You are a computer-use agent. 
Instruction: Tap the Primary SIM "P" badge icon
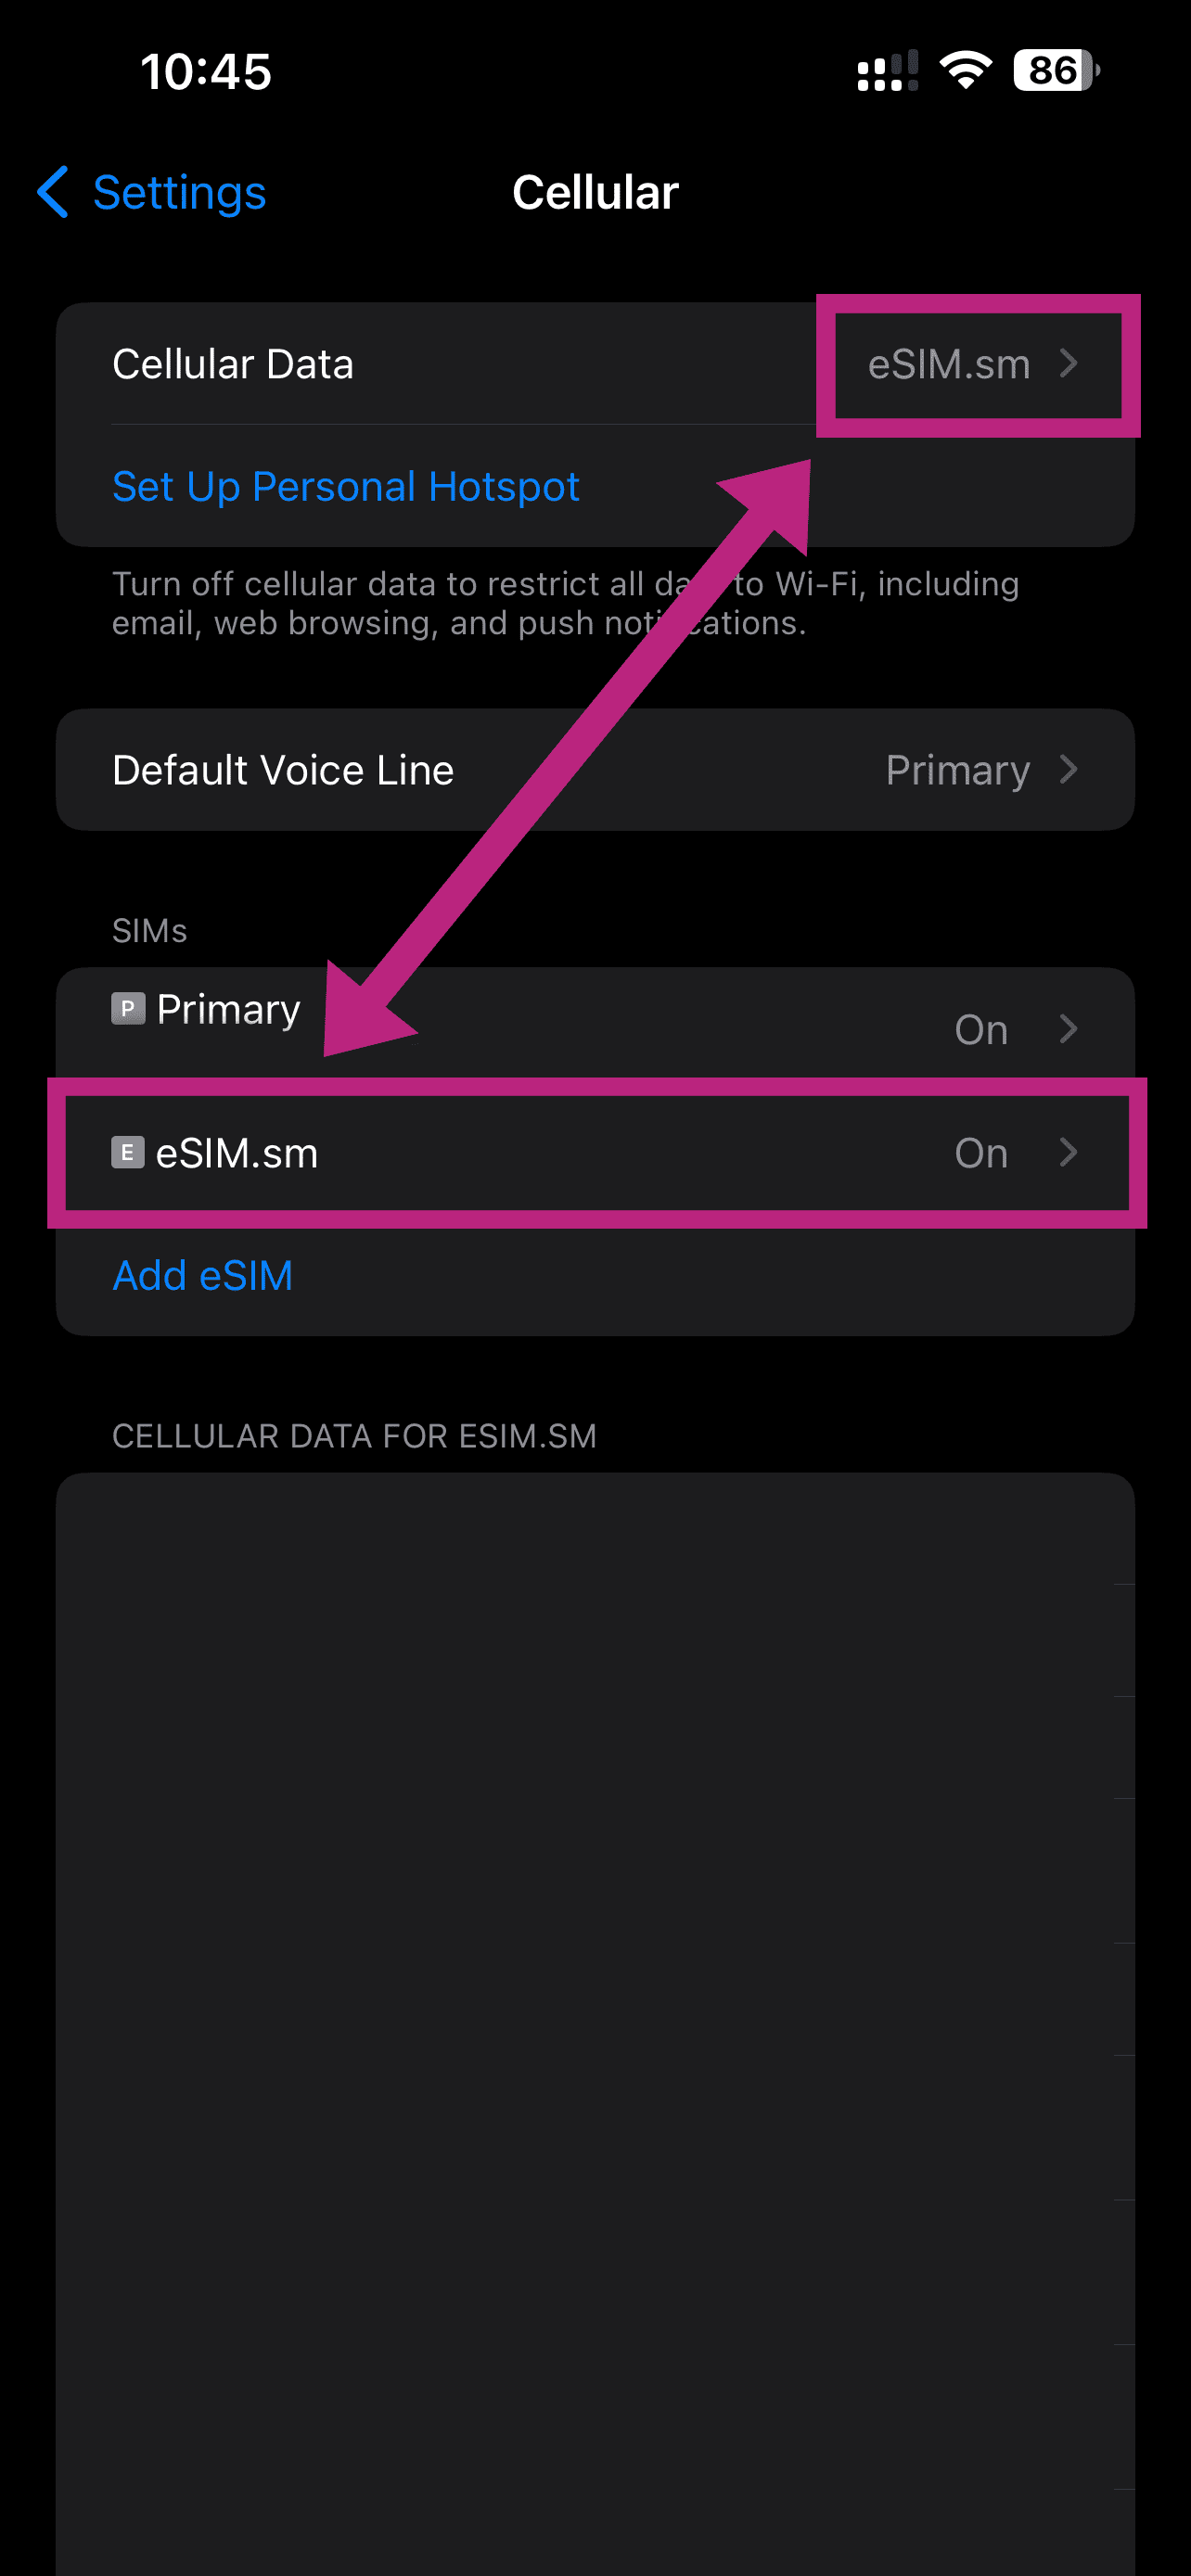click(128, 1008)
